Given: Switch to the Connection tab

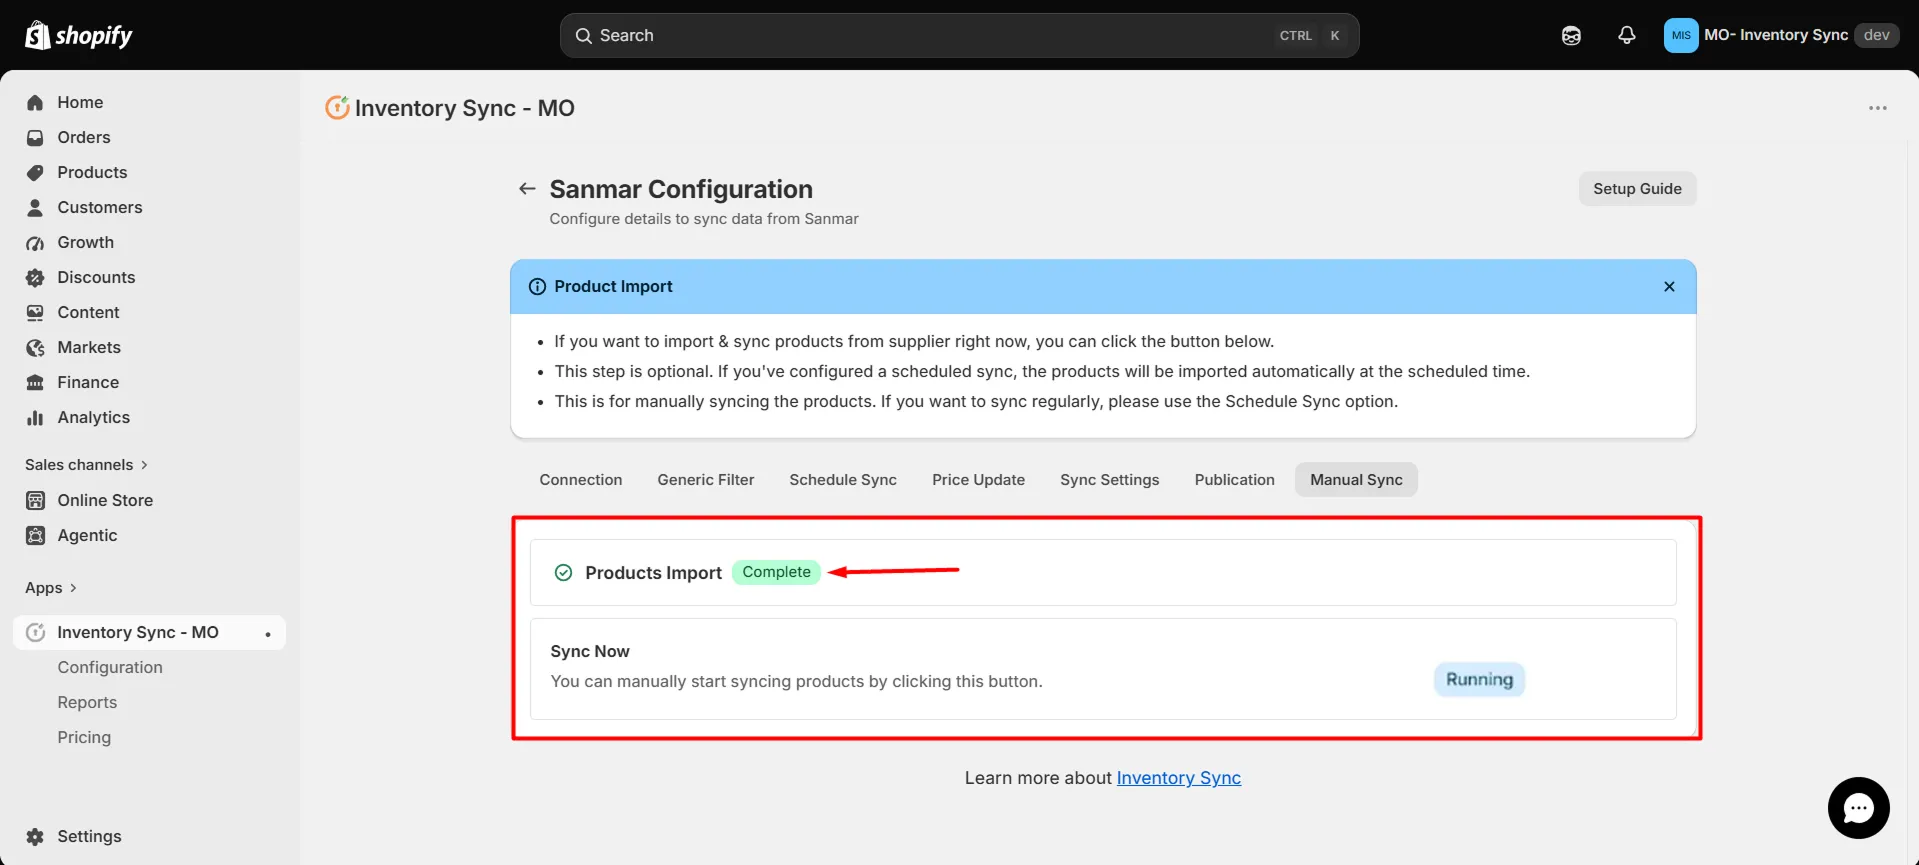Looking at the screenshot, I should click(581, 480).
